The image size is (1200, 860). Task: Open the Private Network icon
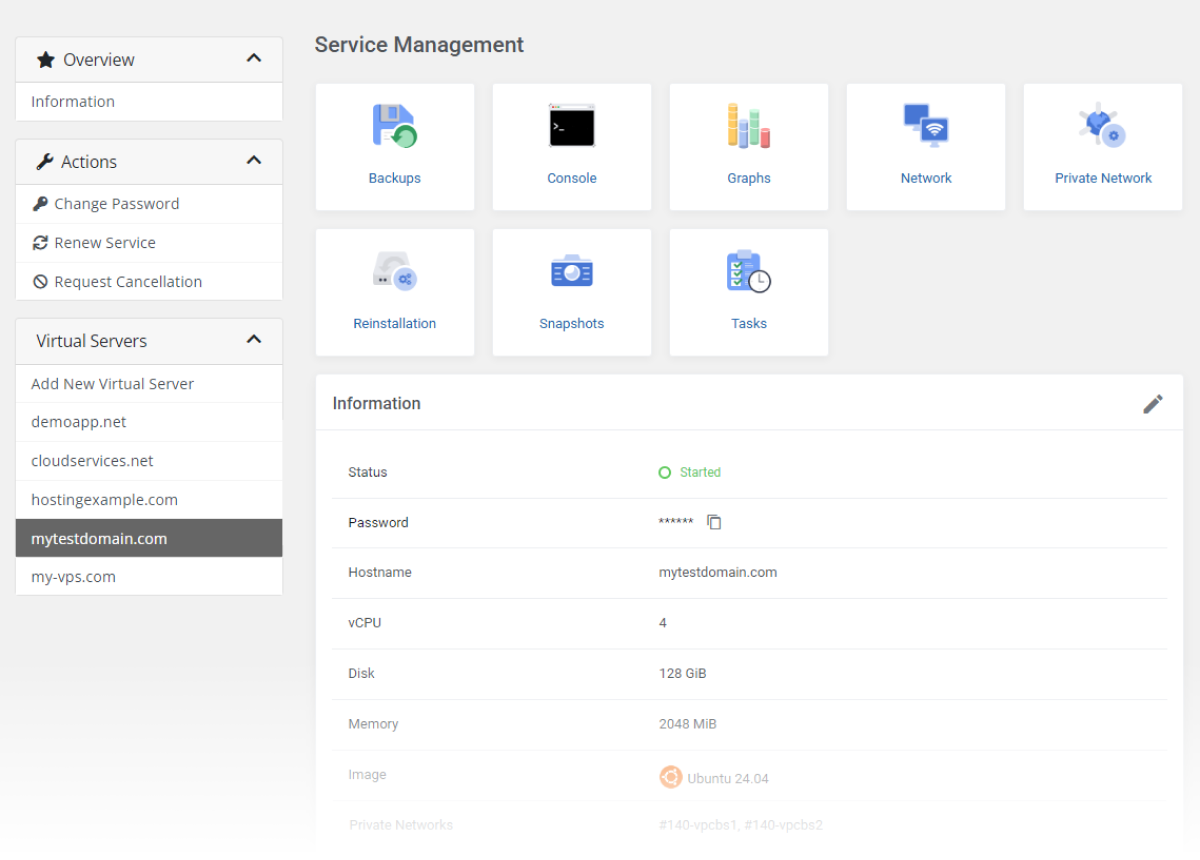point(1103,126)
